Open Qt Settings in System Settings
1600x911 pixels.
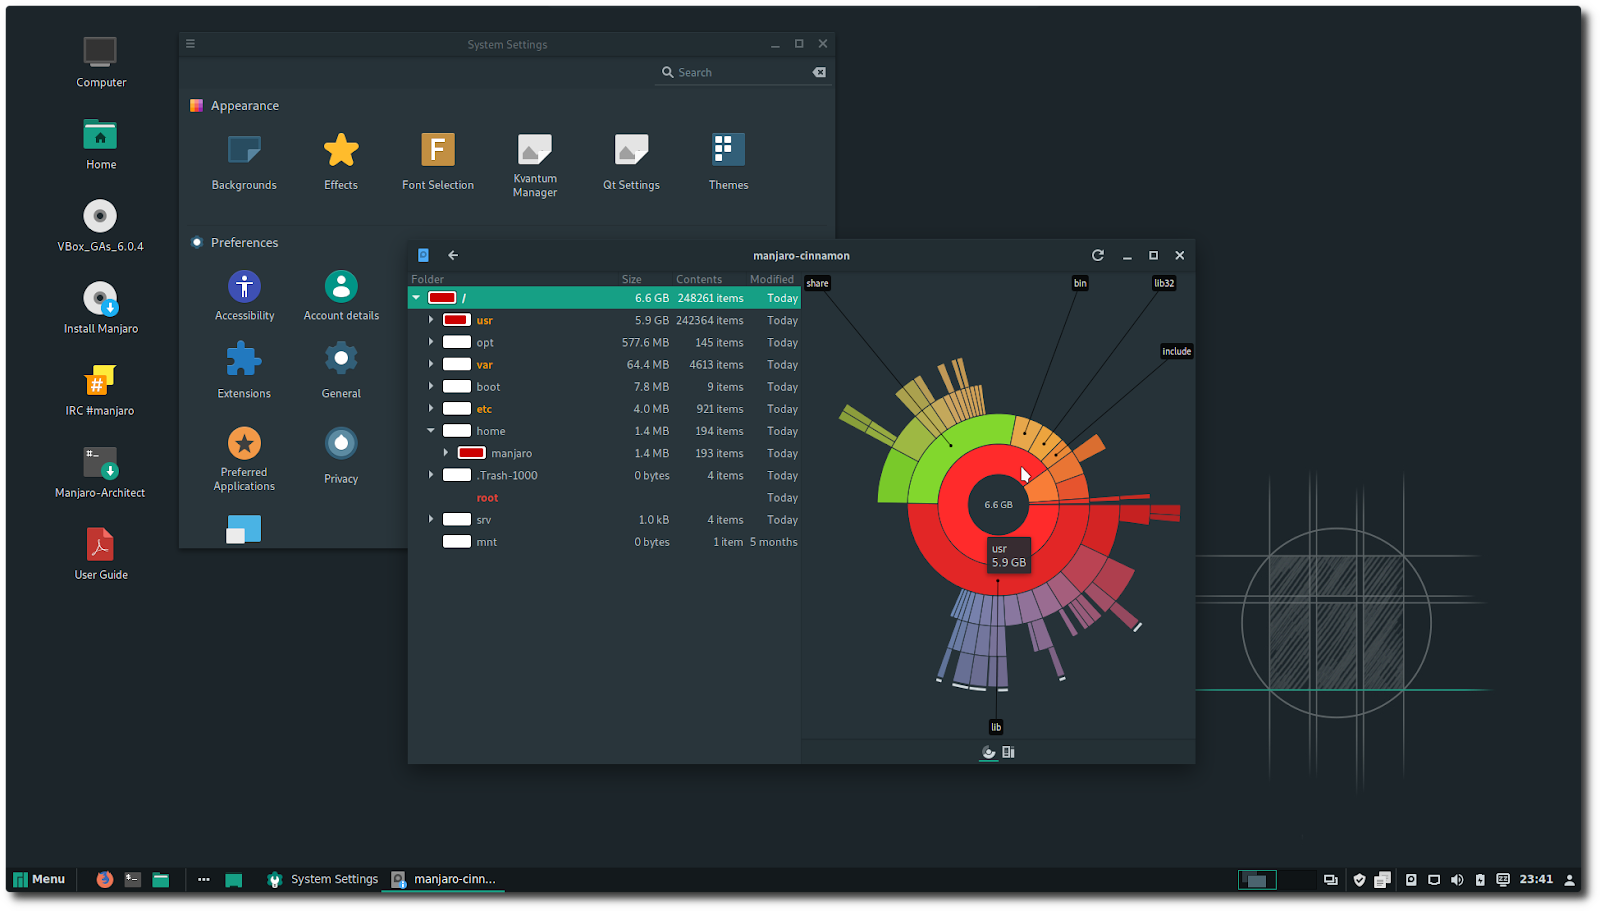631,161
